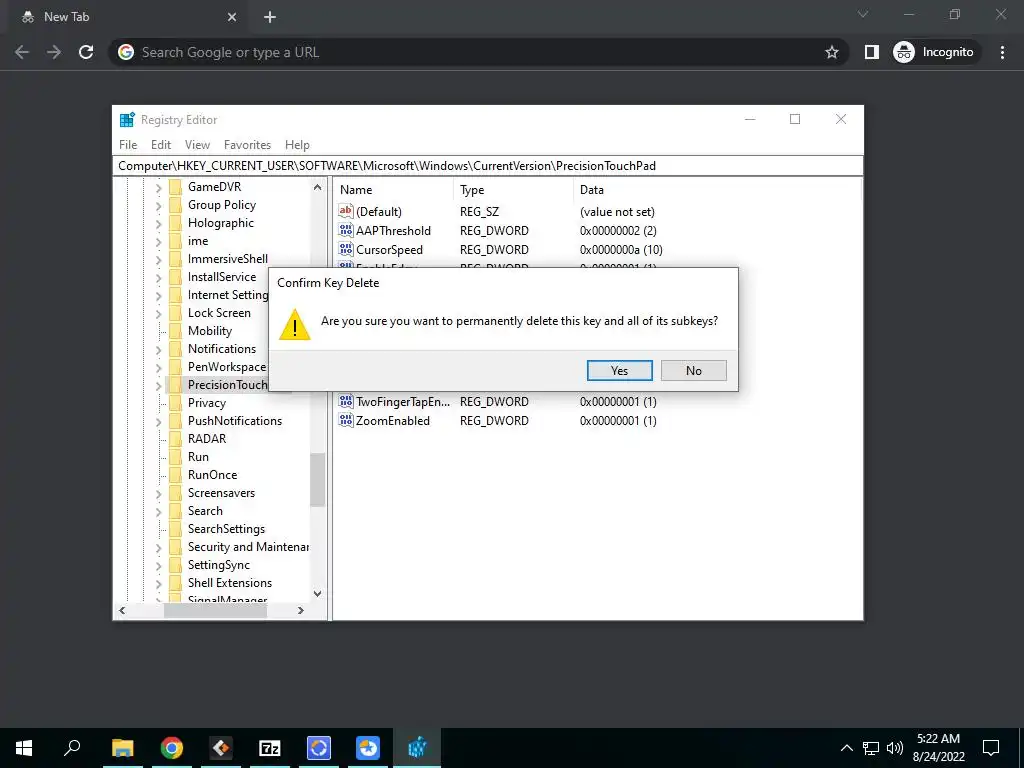Open the Help menu in Registry Editor

pyautogui.click(x=297, y=145)
